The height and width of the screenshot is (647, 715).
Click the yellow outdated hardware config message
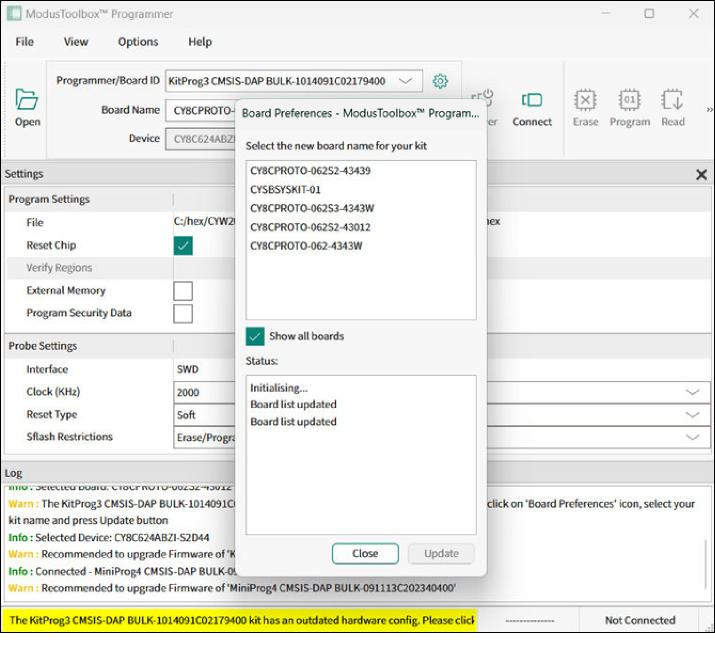pyautogui.click(x=241, y=621)
